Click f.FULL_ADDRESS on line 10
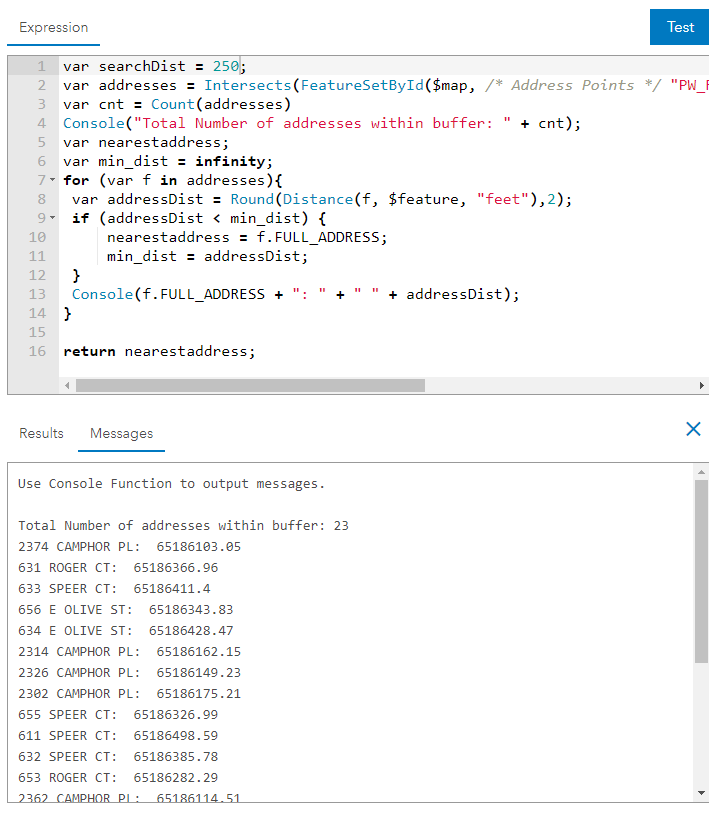Viewport: 709px width, 837px height. [318, 237]
